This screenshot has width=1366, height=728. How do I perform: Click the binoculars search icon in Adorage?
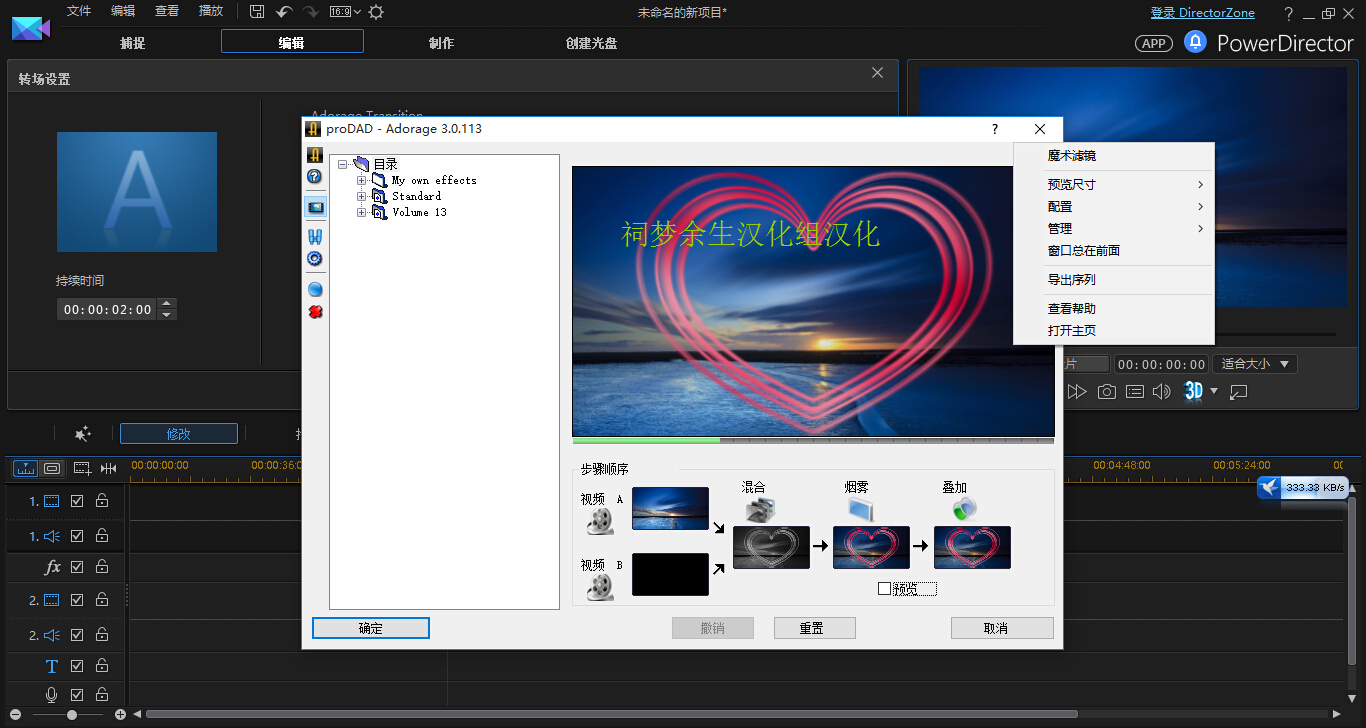click(314, 236)
